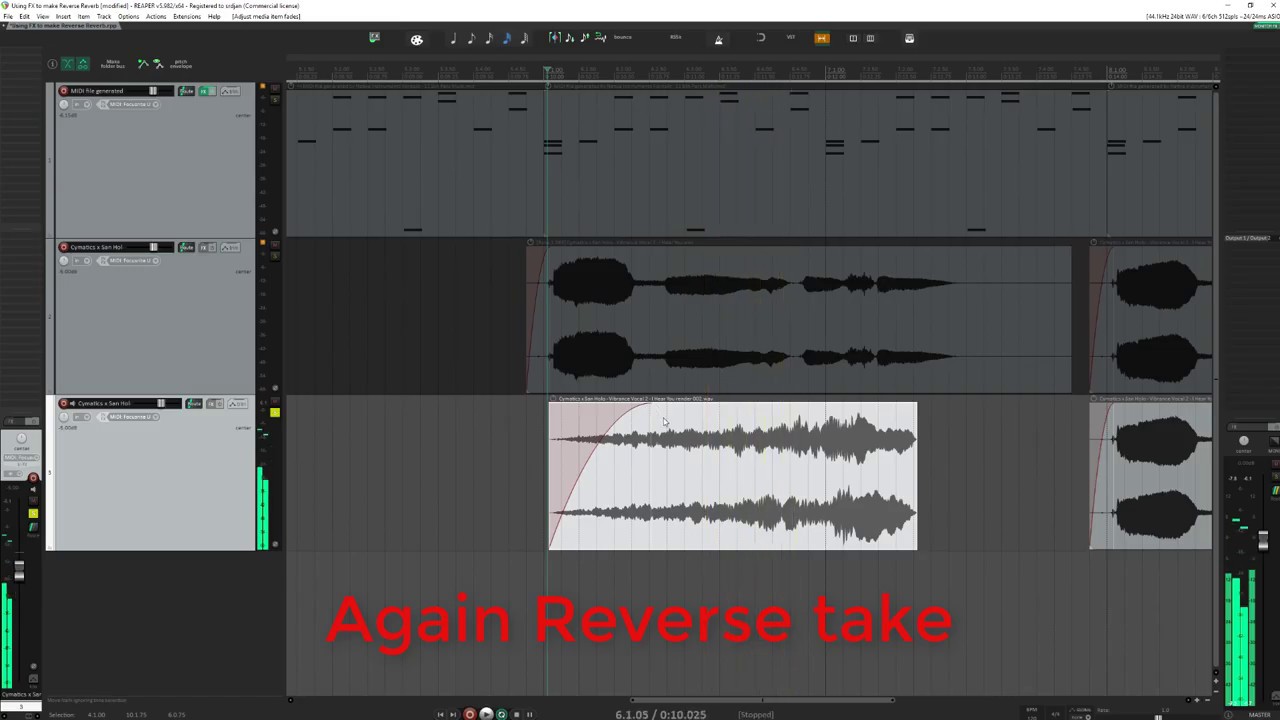Click the metronome icon in toolbar
Screen dimensions: 1280x720
(718, 39)
